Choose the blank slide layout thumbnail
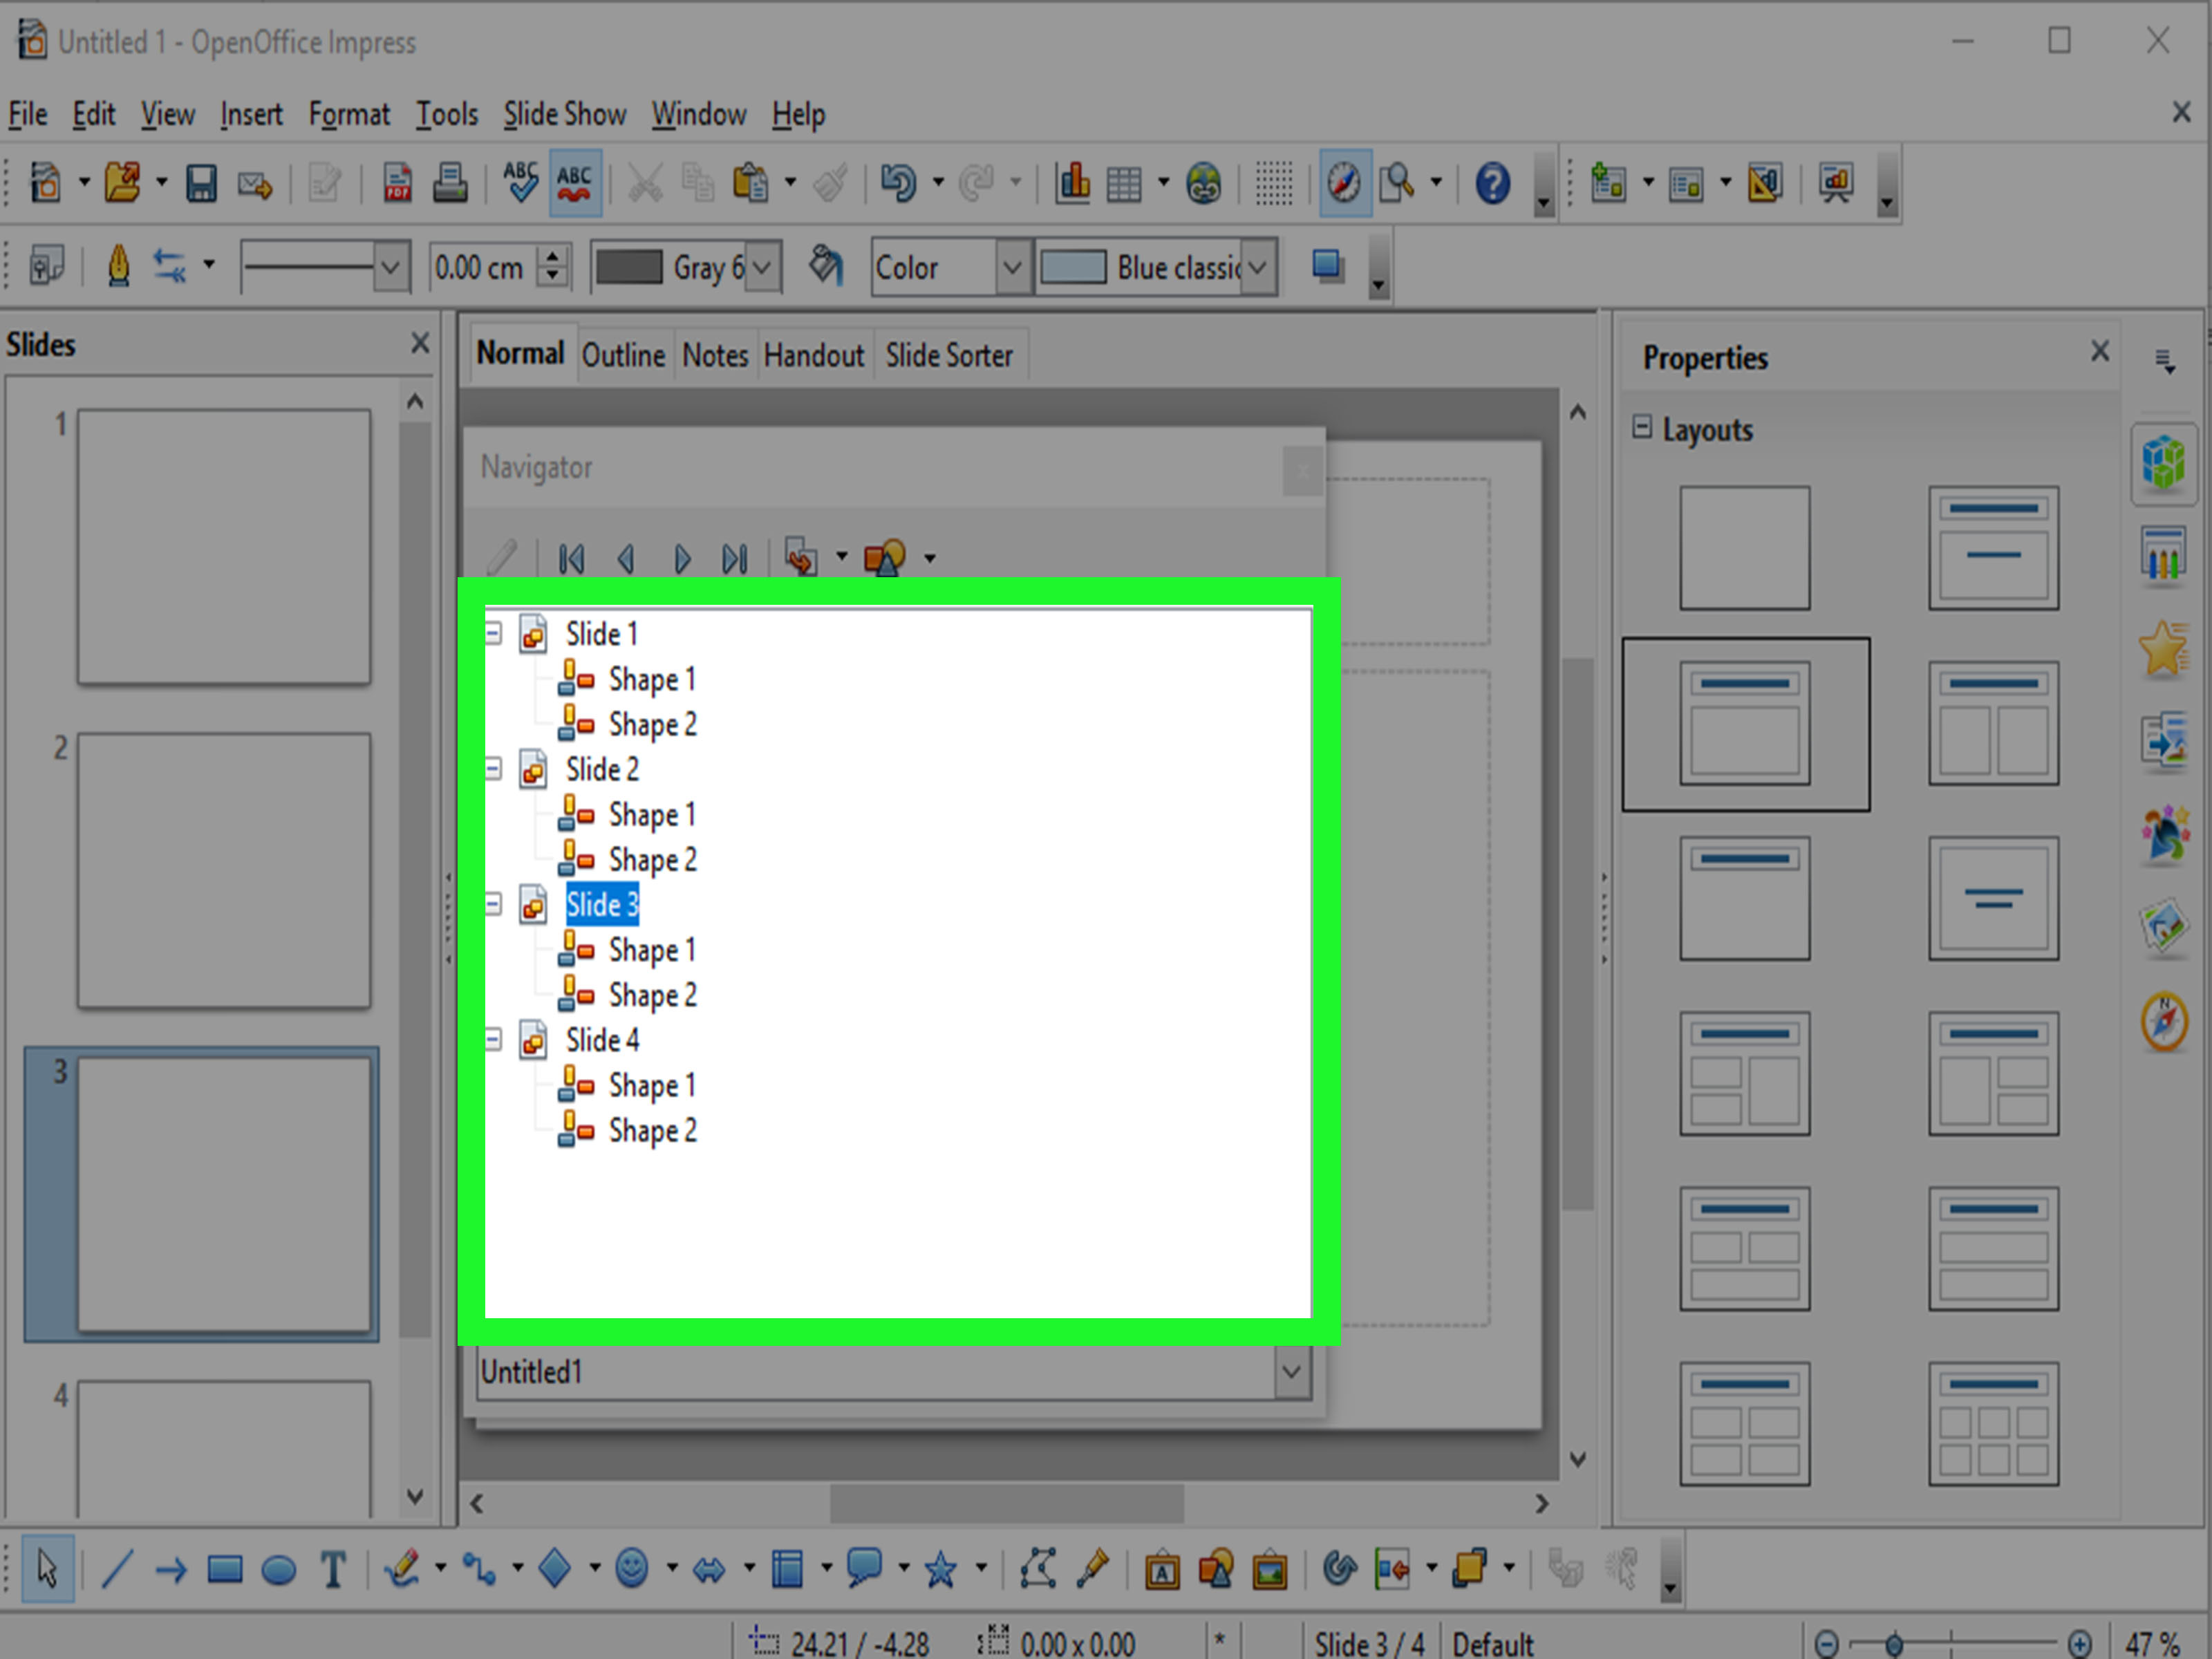 (x=1745, y=548)
